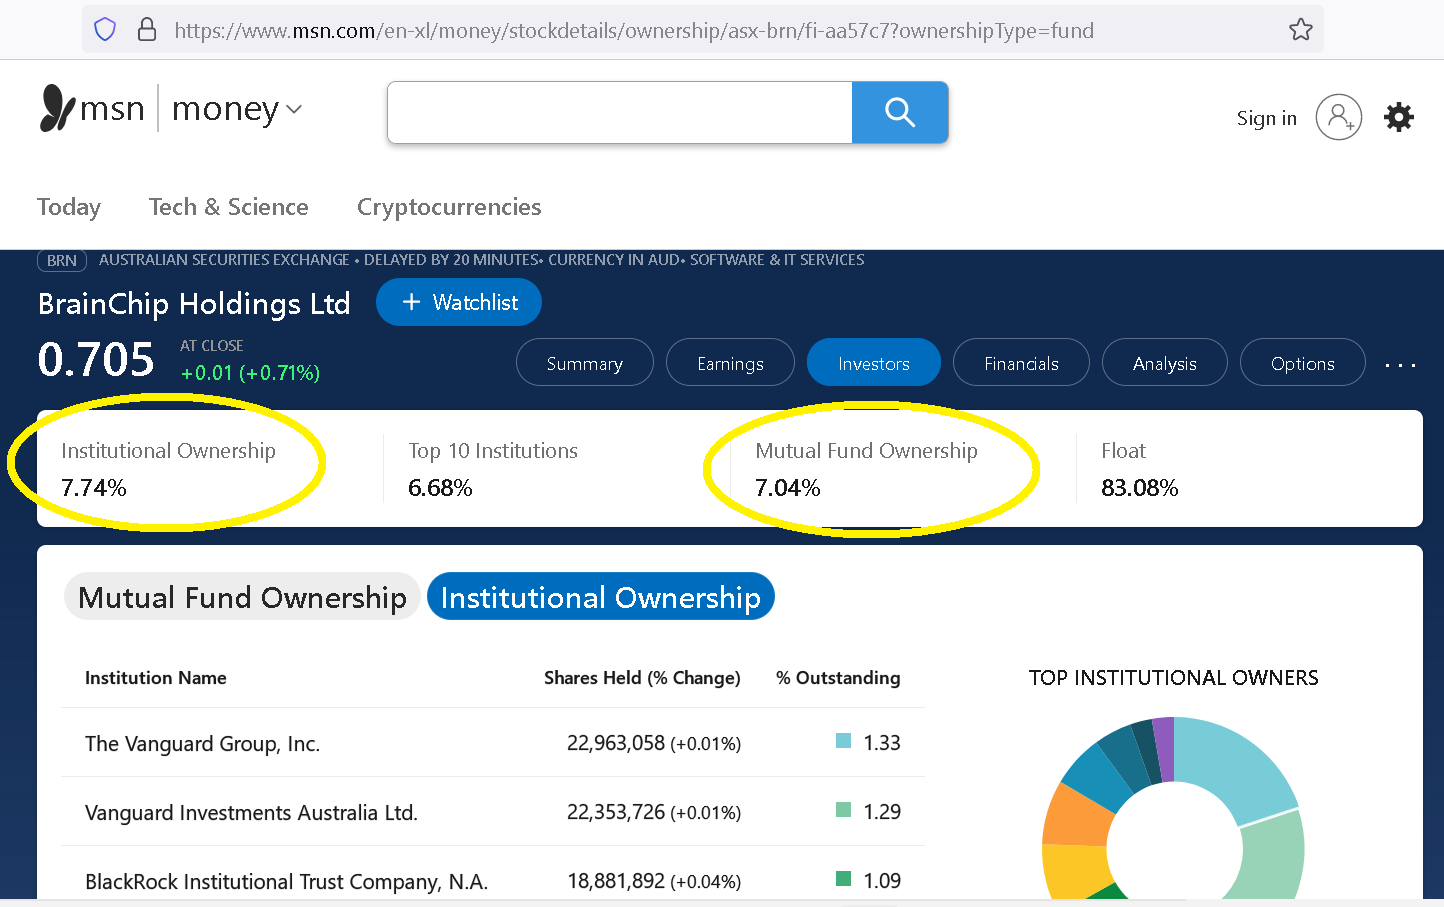
Task: Click the 22,963,058 shares held value
Action: coord(616,743)
